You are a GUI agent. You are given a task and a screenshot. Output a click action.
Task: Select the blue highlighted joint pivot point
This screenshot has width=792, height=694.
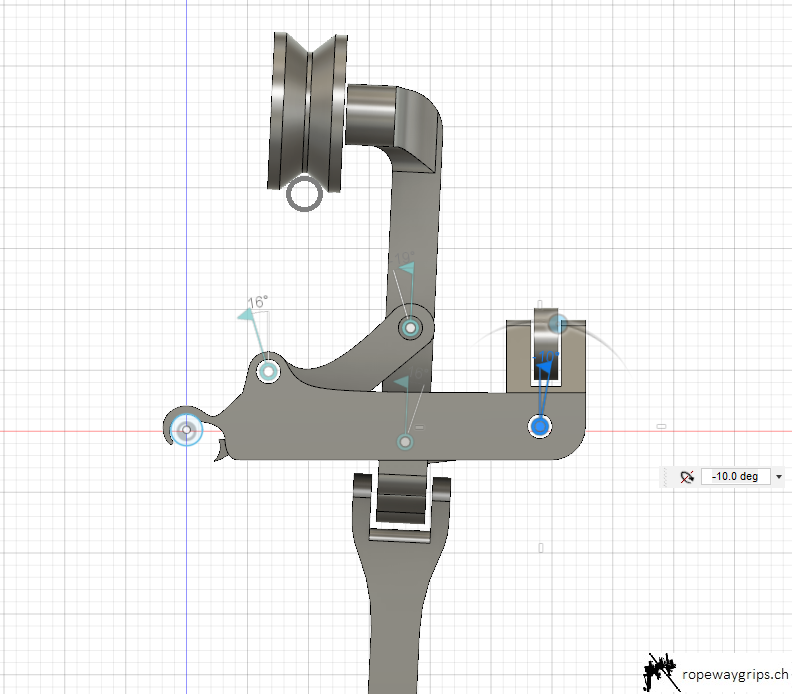click(x=540, y=427)
